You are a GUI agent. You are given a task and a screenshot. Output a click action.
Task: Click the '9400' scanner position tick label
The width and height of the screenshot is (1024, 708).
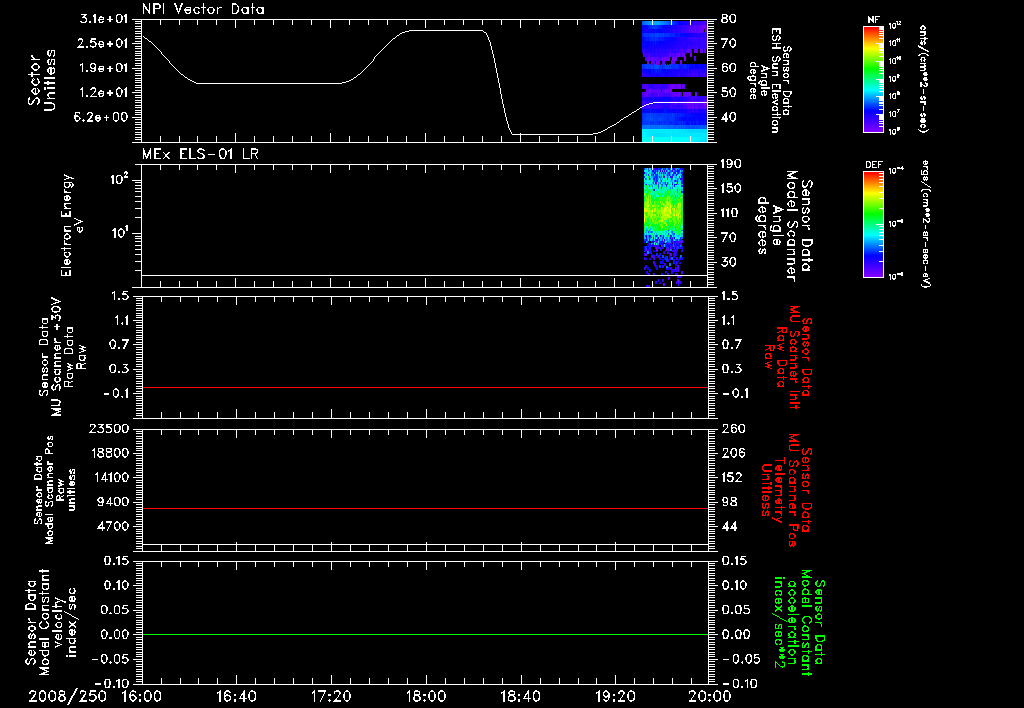(x=112, y=502)
